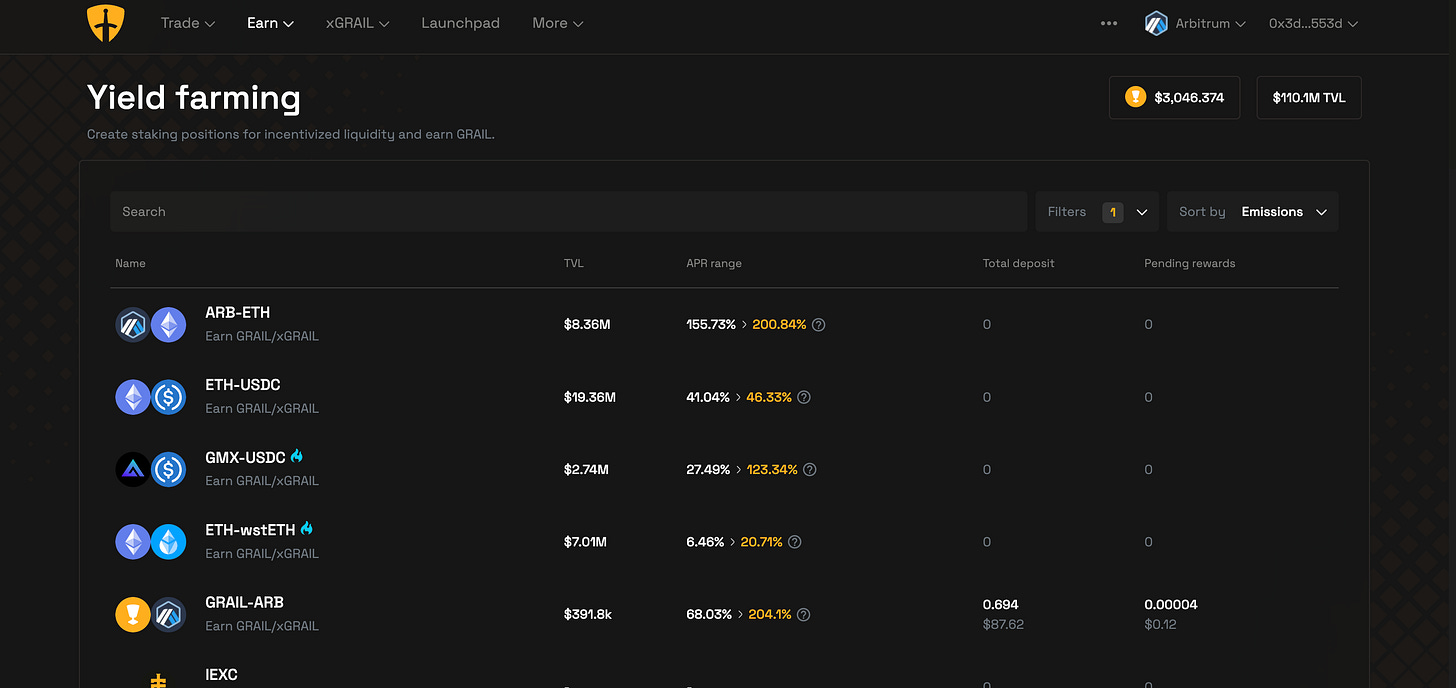Click the flame icon beside GMX-USDC
Image resolution: width=1456 pixels, height=688 pixels.
[x=296, y=456]
